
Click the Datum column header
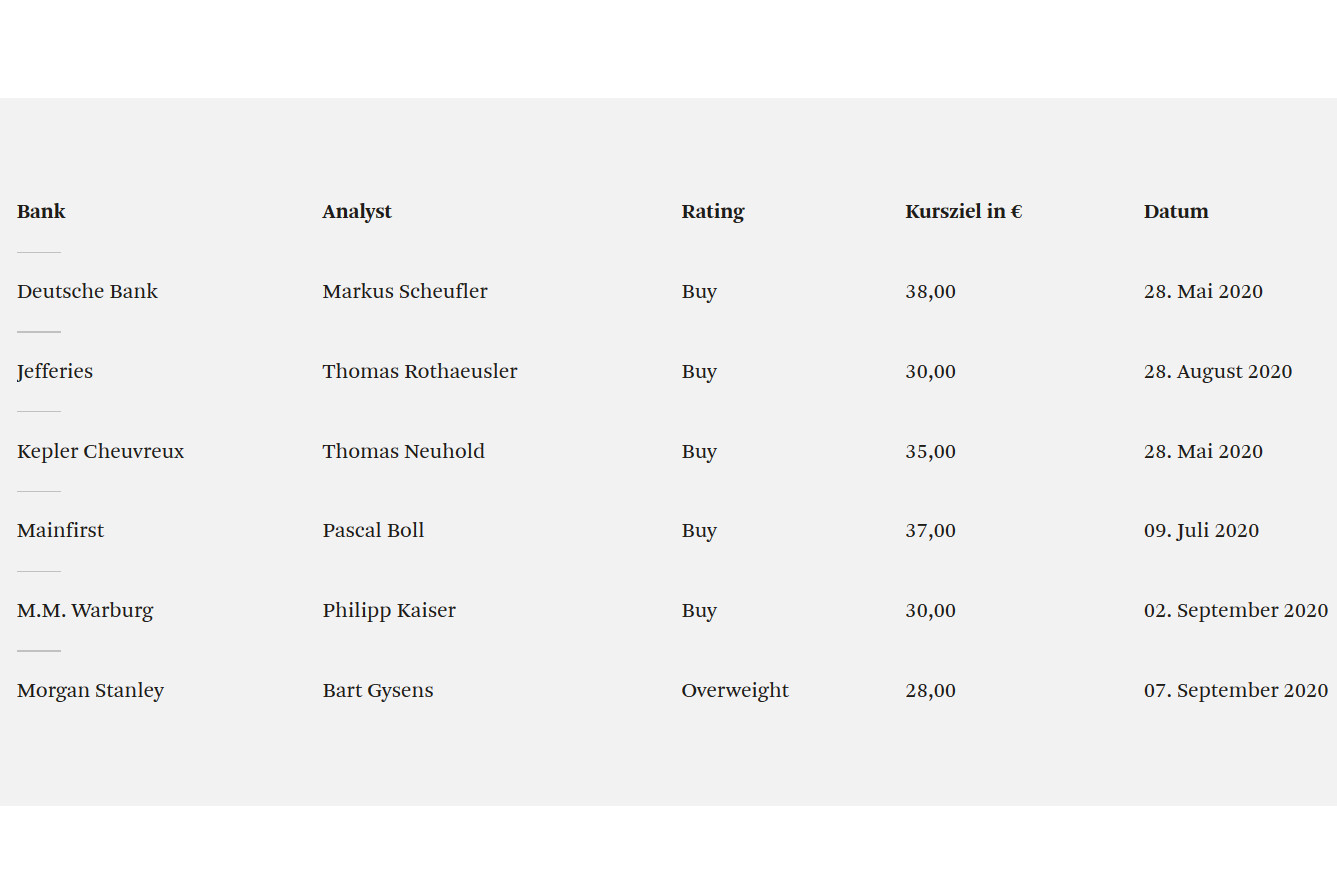pyautogui.click(x=1176, y=211)
